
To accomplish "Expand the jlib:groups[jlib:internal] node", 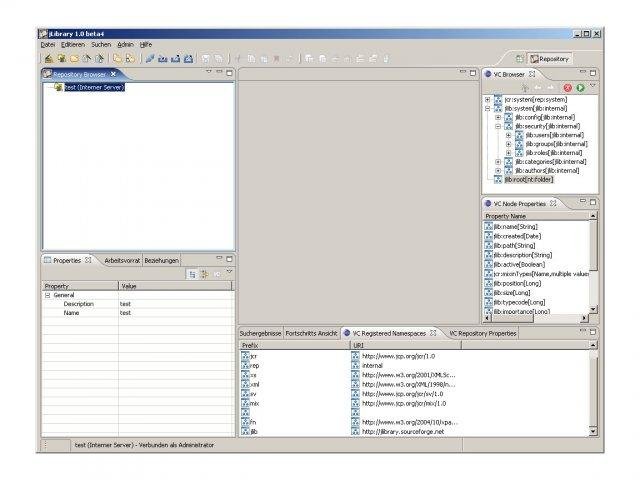I will click(509, 144).
